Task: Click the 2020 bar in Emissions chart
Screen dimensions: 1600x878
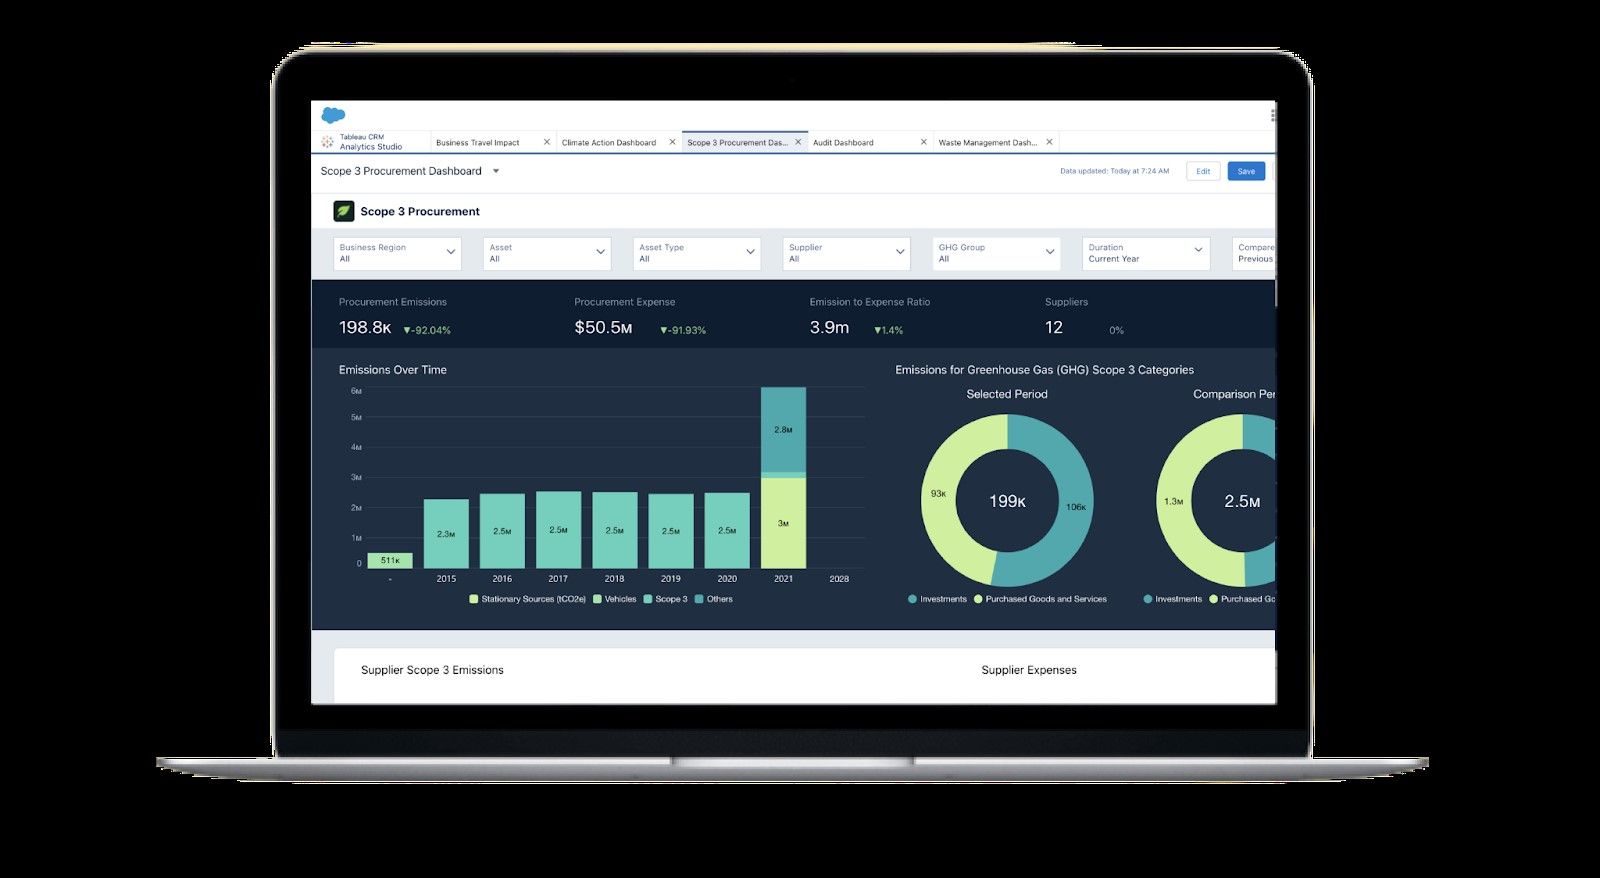Action: [x=727, y=531]
